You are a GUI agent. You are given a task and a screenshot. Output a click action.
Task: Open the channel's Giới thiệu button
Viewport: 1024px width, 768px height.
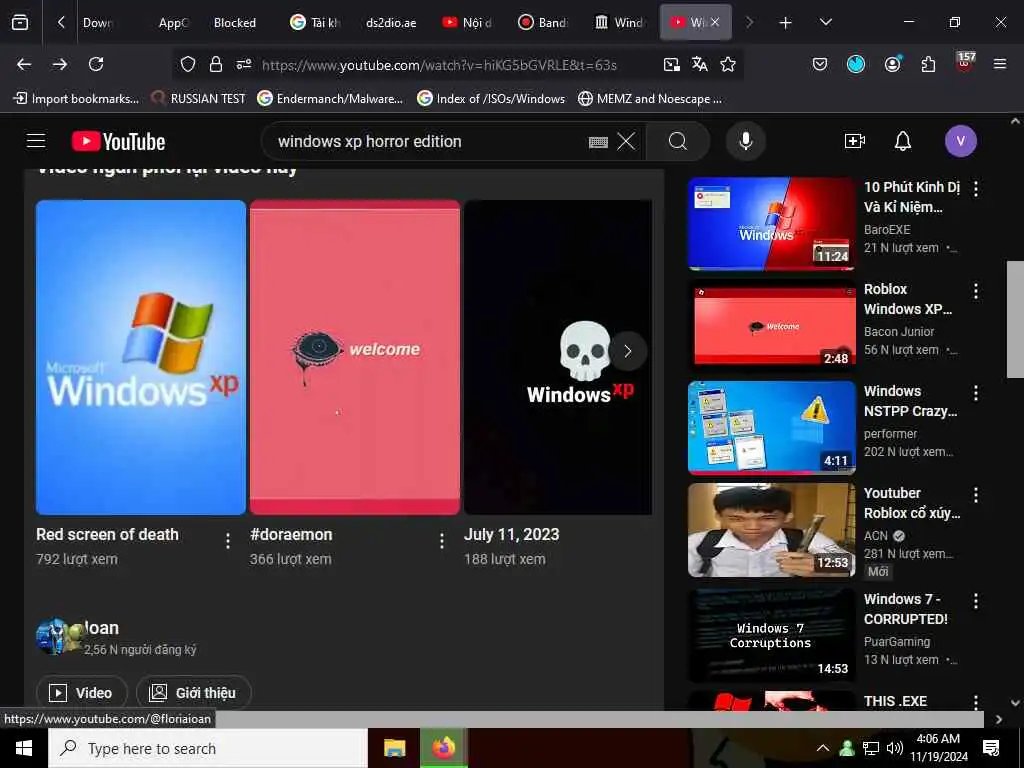tap(193, 692)
